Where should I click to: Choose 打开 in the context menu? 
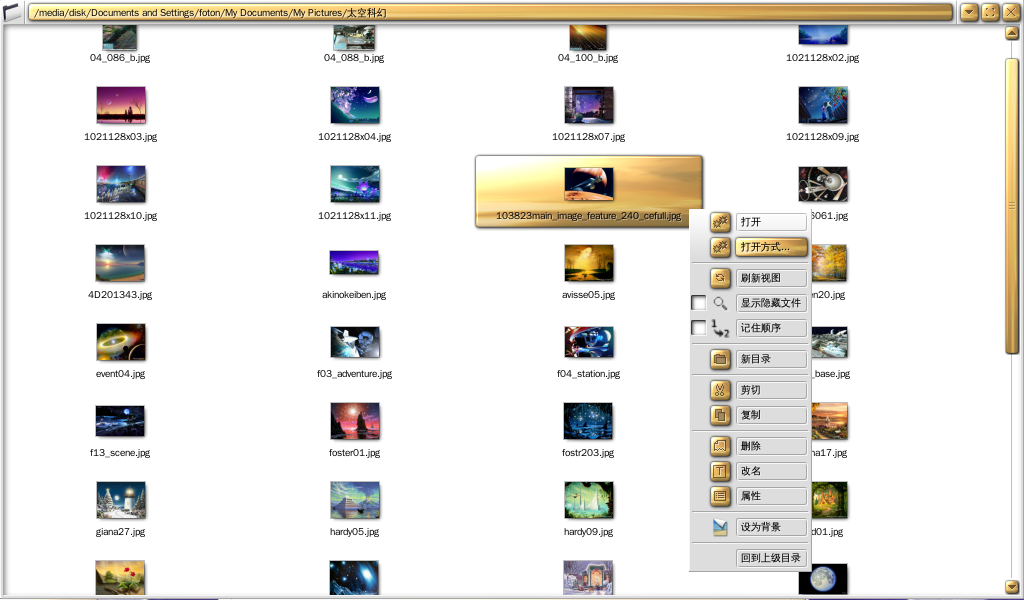click(771, 222)
